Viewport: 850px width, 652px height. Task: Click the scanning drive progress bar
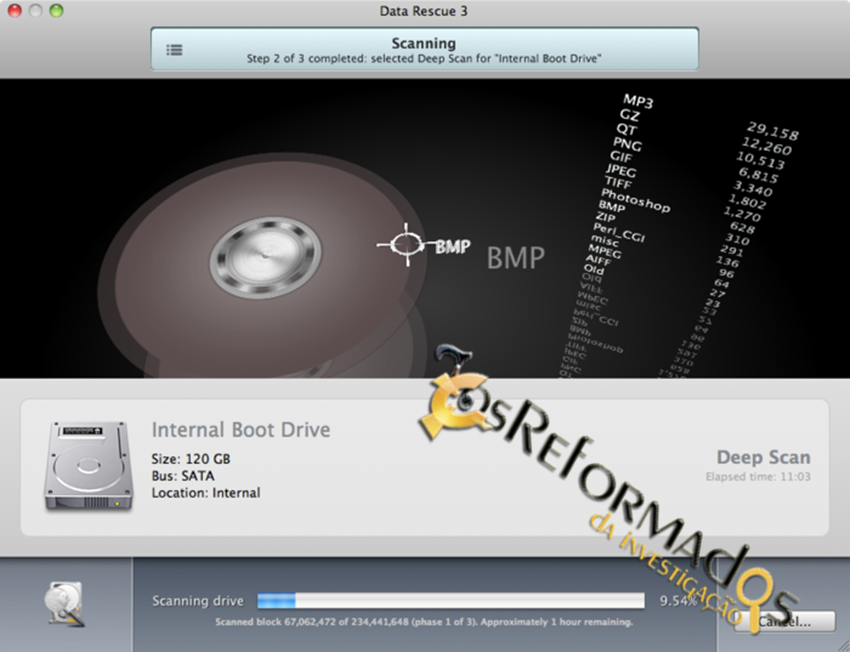[x=450, y=601]
